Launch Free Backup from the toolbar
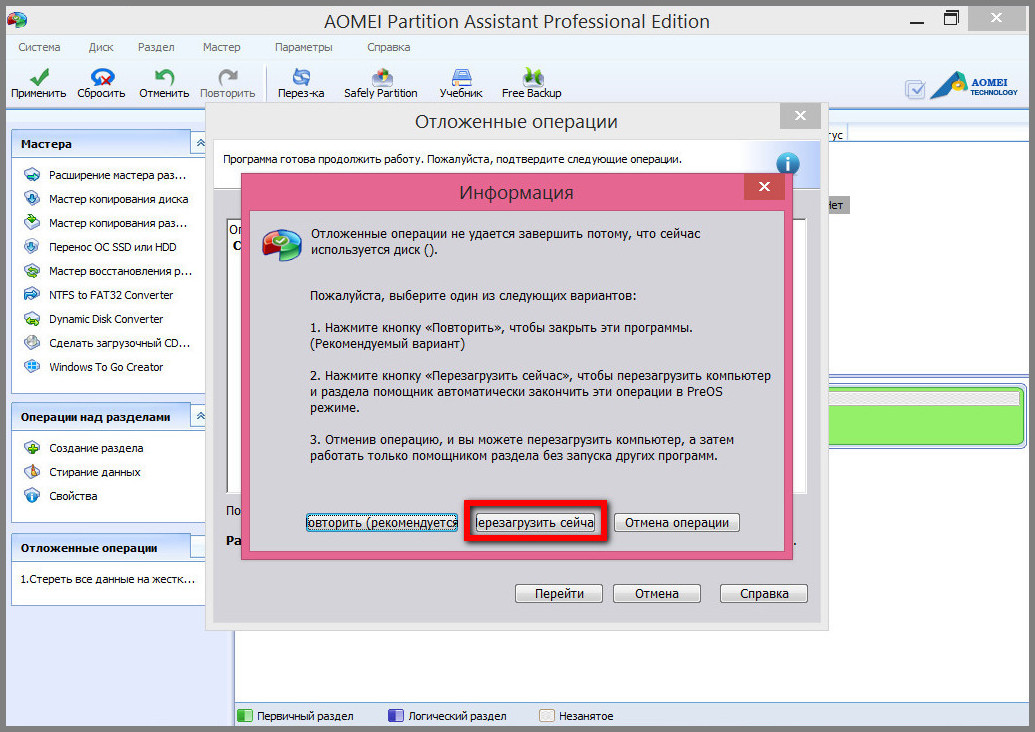Image resolution: width=1035 pixels, height=732 pixels. click(531, 83)
